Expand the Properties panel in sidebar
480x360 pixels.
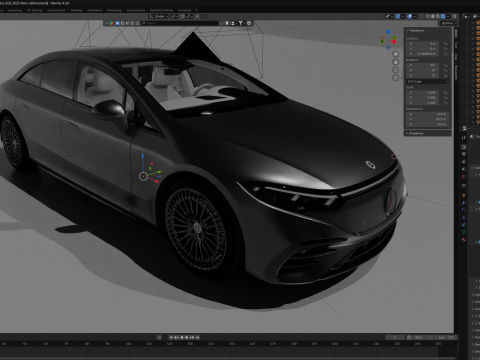pos(415,133)
